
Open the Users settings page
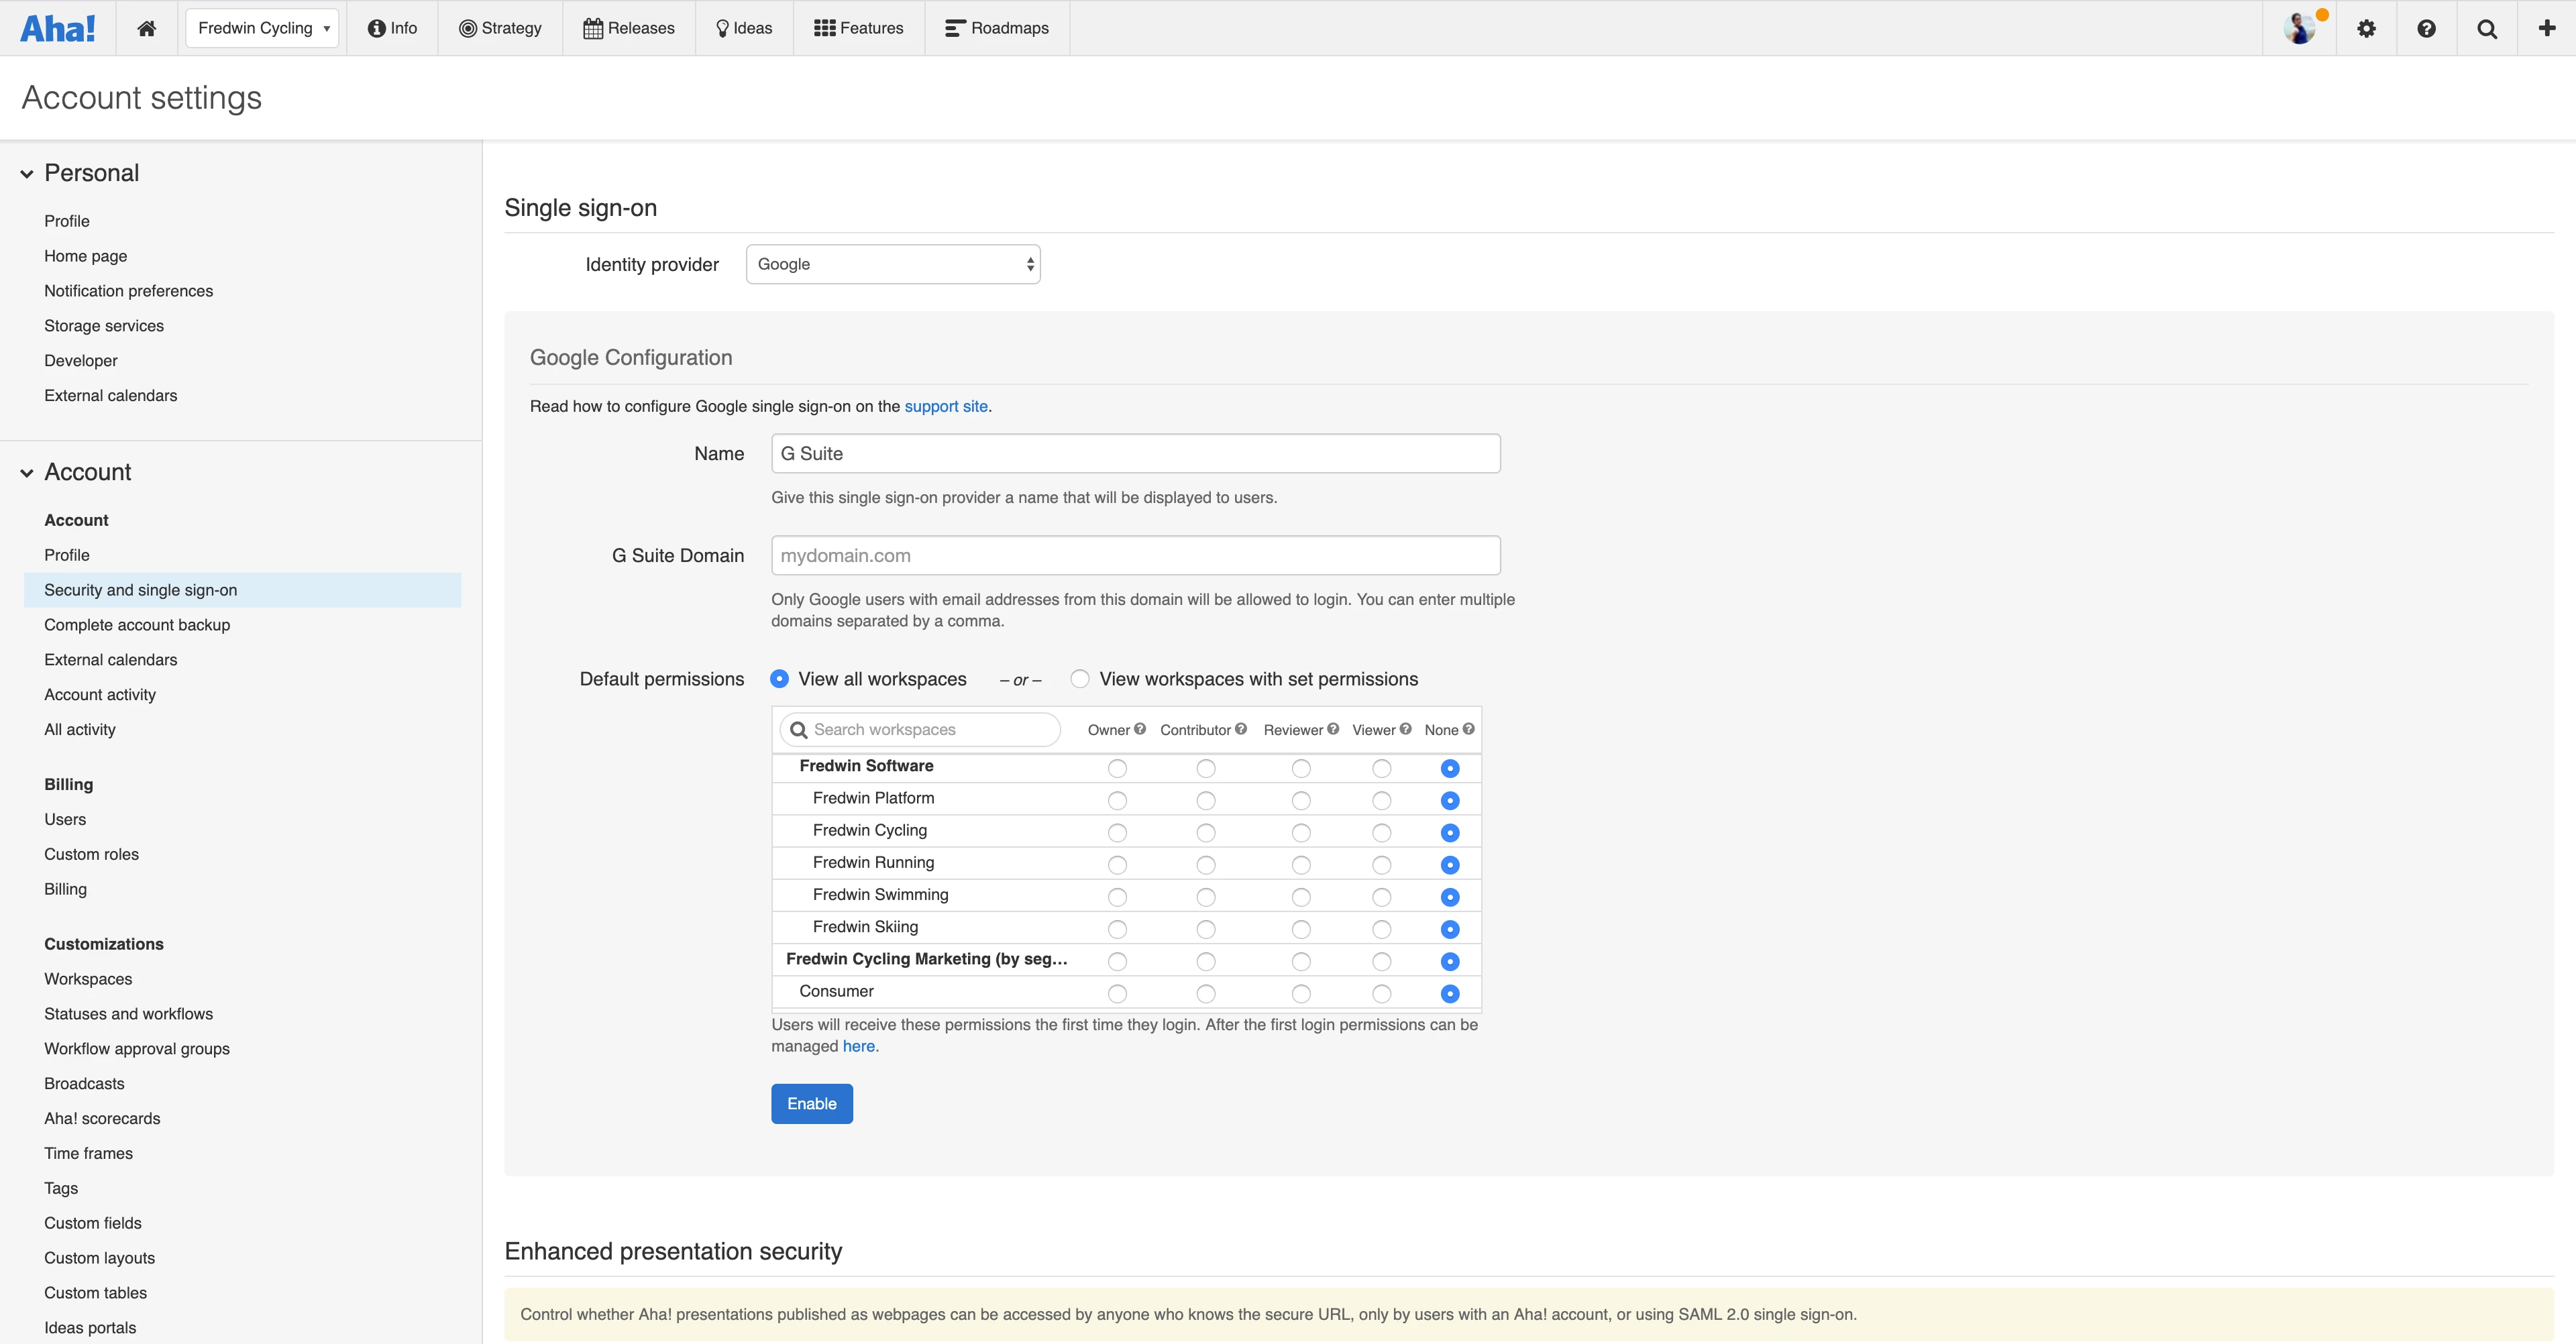pyautogui.click(x=65, y=819)
